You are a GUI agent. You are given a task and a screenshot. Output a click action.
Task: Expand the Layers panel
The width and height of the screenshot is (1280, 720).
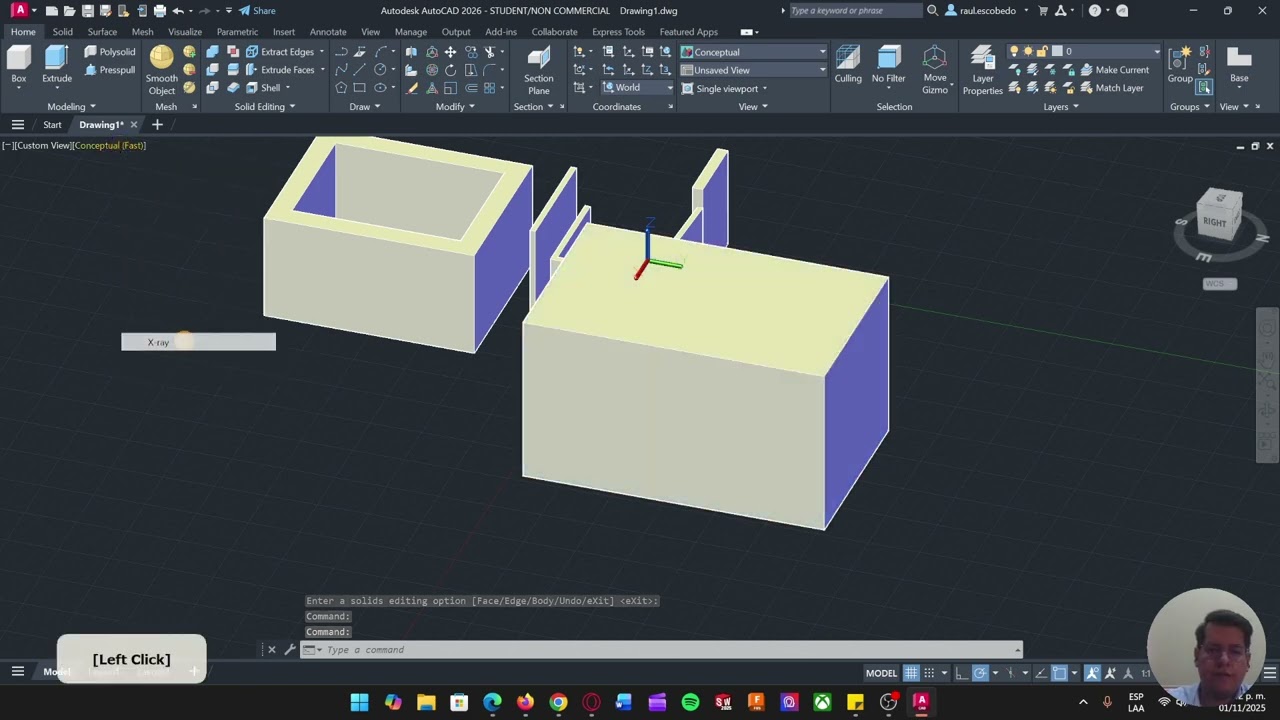(x=1061, y=107)
